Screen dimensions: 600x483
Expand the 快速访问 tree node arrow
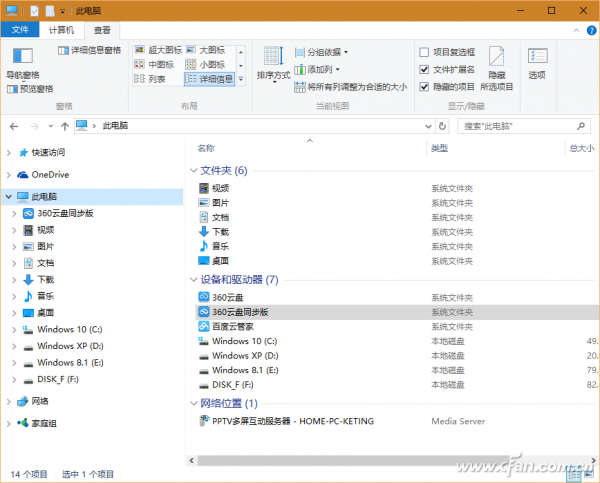coord(10,153)
